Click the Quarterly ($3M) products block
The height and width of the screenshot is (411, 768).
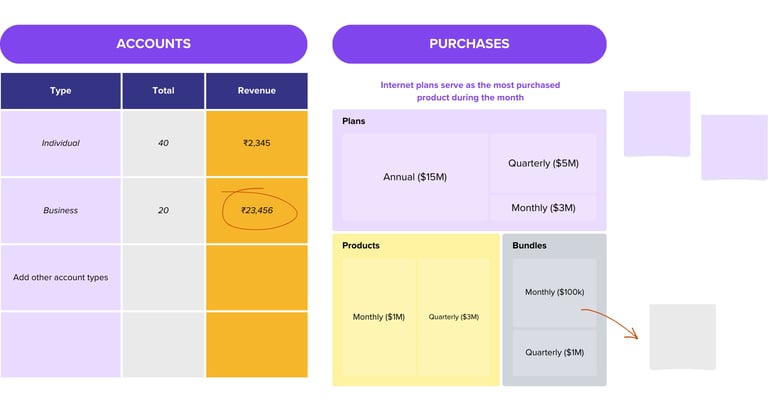[454, 317]
